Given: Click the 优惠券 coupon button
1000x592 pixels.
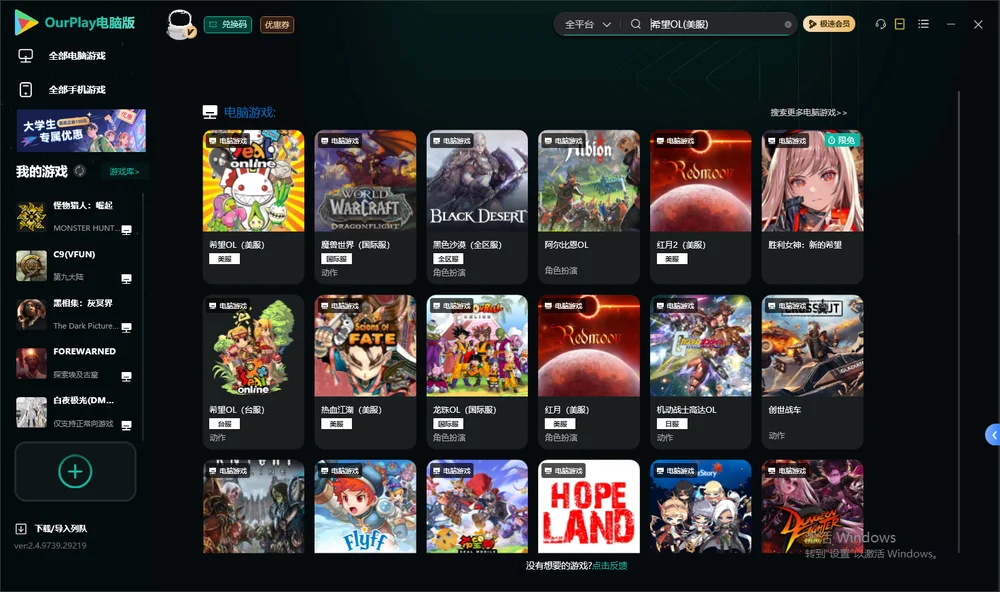Looking at the screenshot, I should click(x=277, y=25).
